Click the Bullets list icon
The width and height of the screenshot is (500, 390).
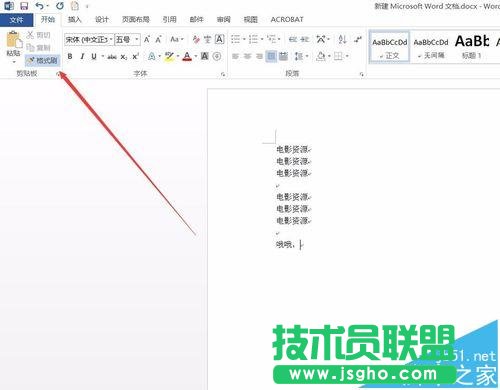click(236, 40)
